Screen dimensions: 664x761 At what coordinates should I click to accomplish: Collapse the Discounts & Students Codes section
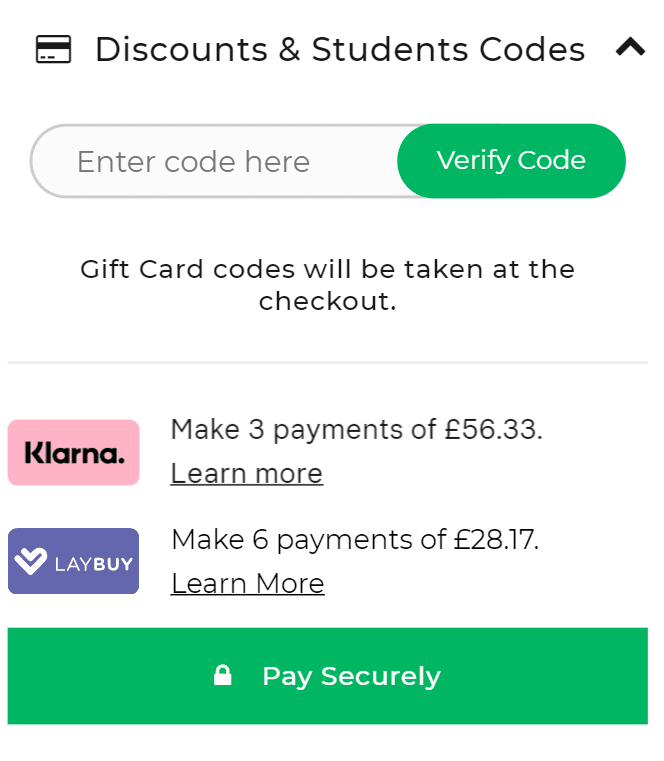(630, 47)
